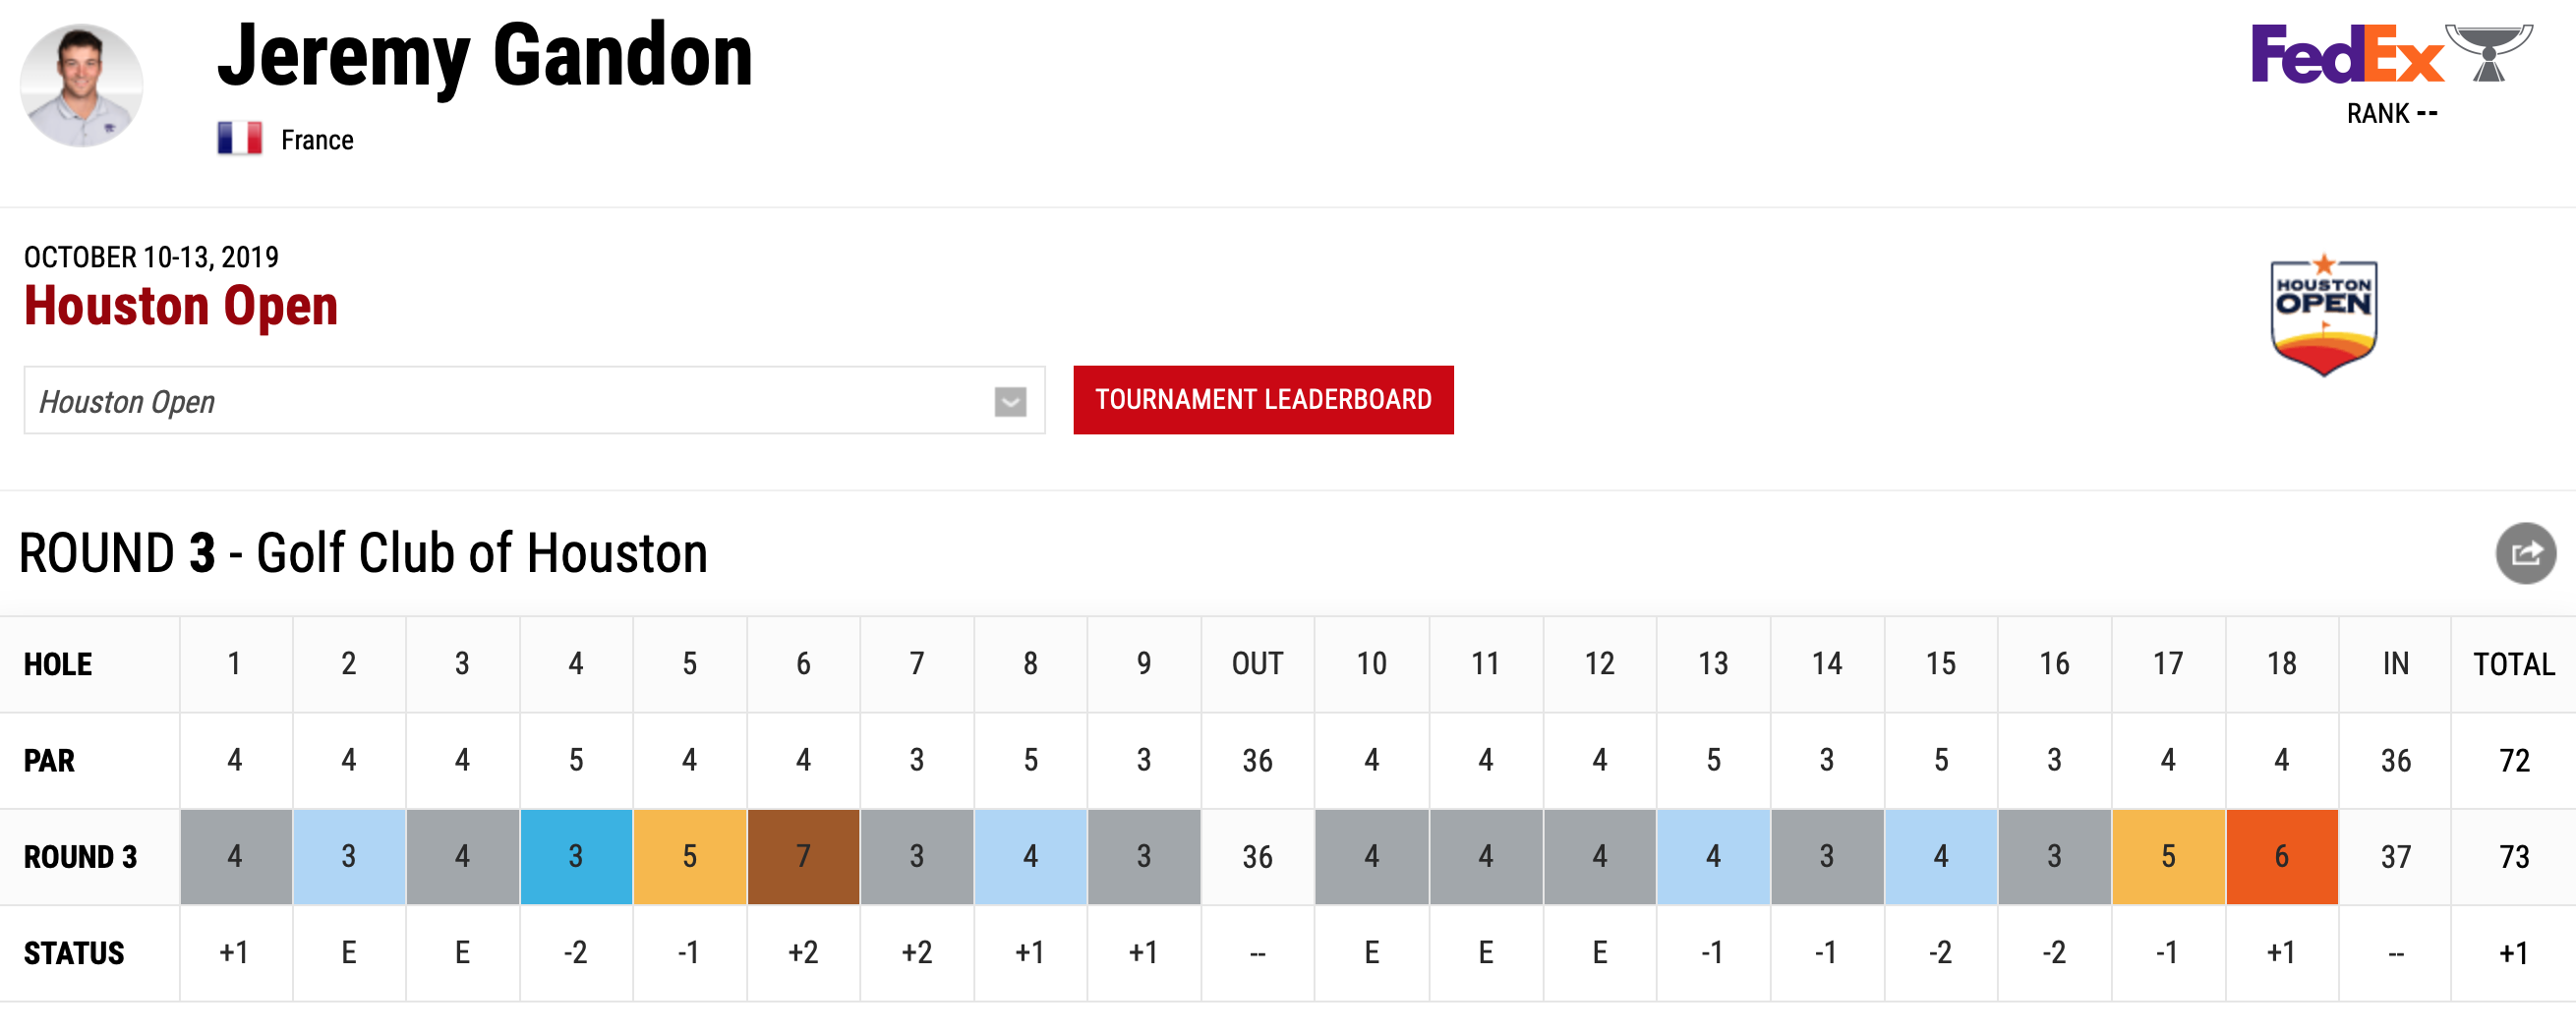Click the hole 13 header cell
Viewport: 2576px width, 1032px height.
point(1713,664)
